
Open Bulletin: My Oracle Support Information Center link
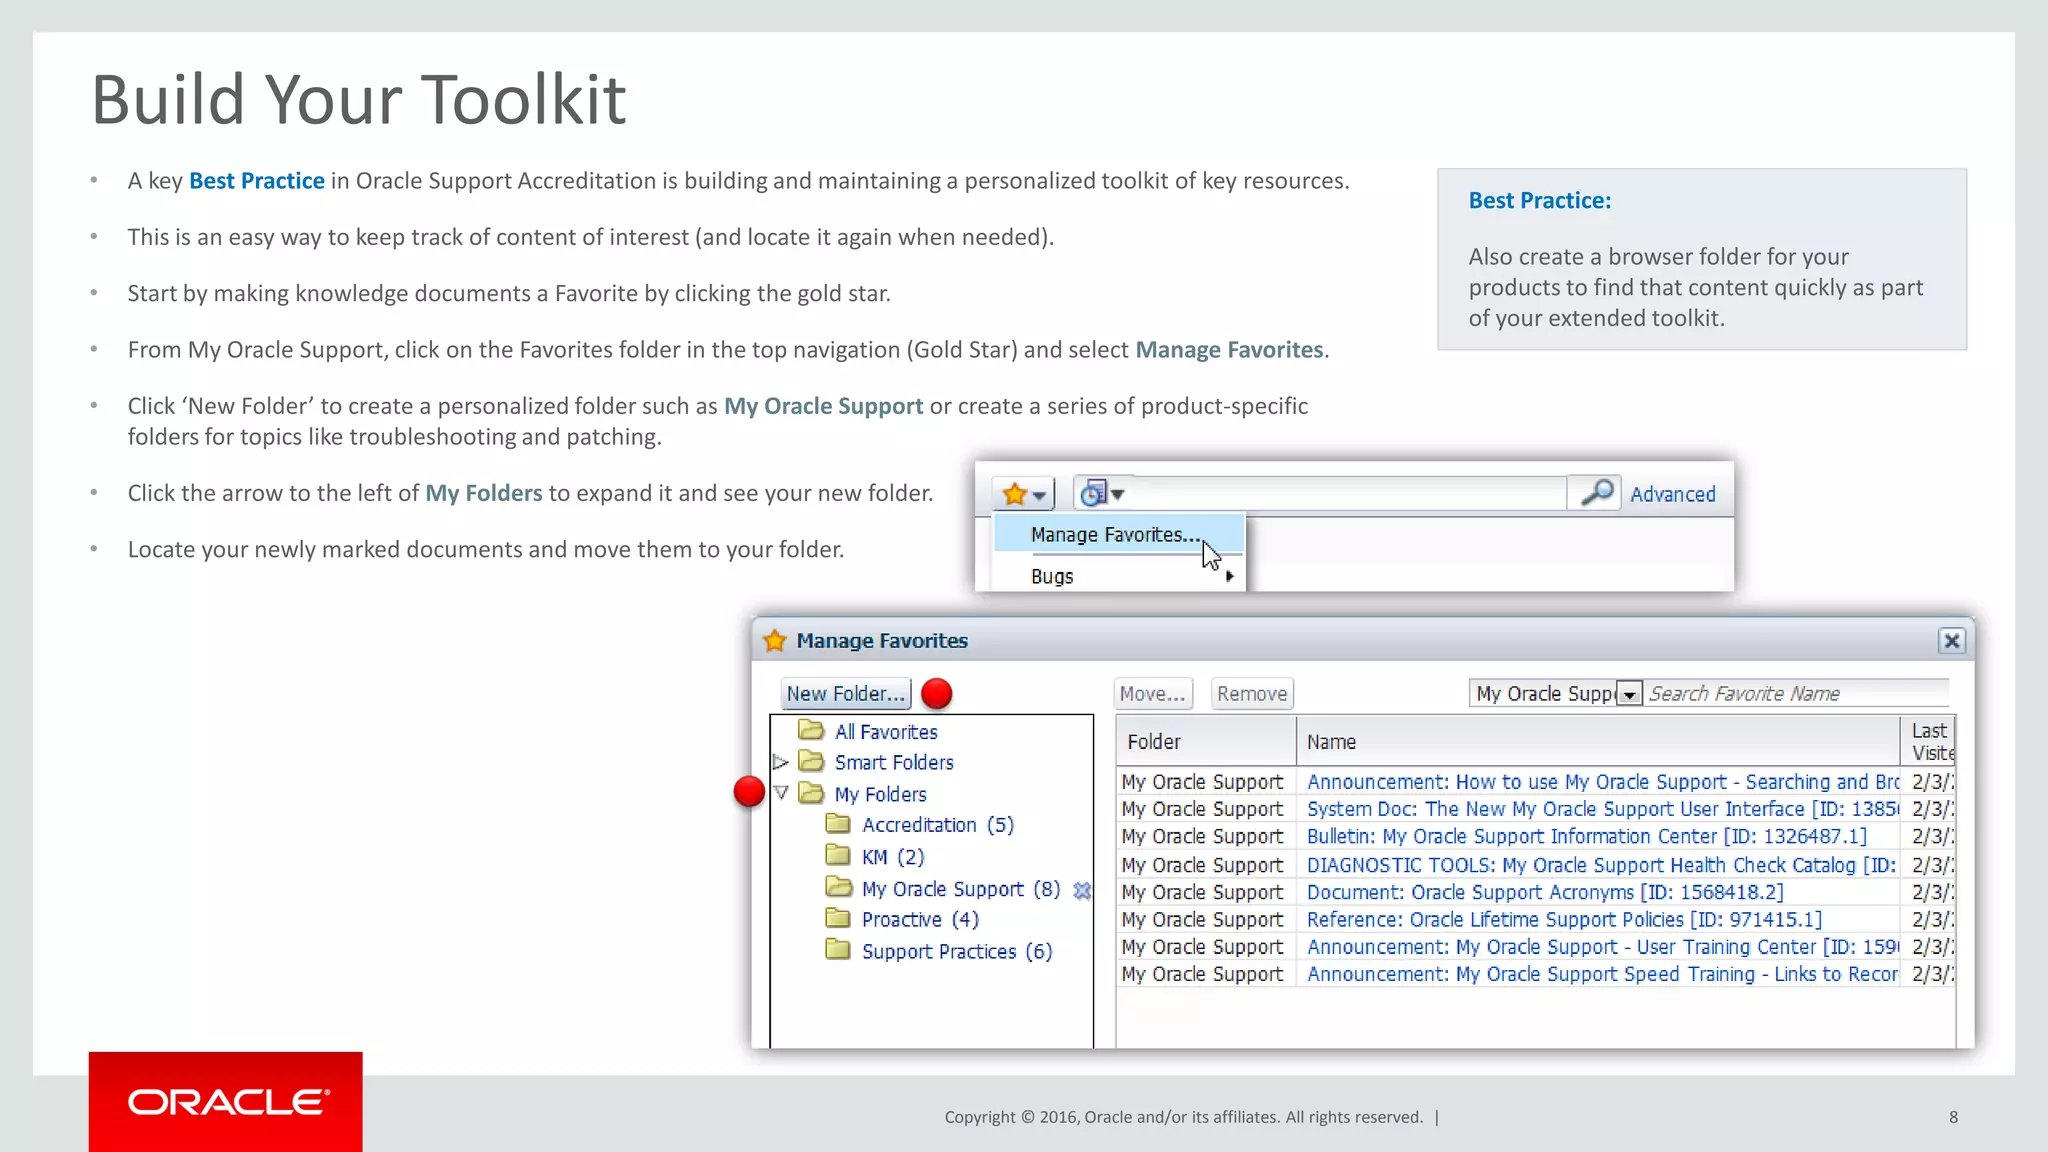pyautogui.click(x=1587, y=836)
